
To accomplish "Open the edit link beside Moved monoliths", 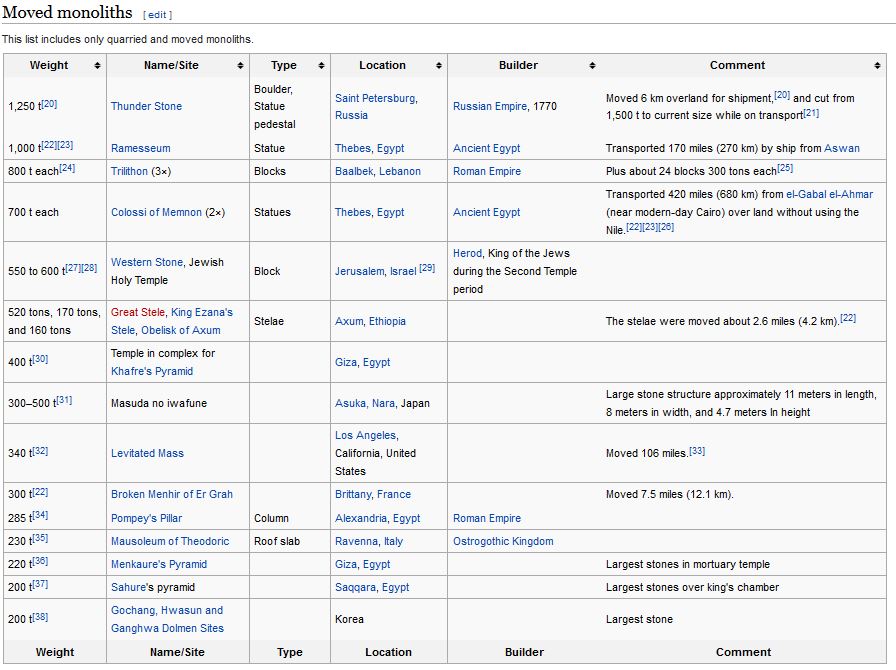I will (x=157, y=15).
